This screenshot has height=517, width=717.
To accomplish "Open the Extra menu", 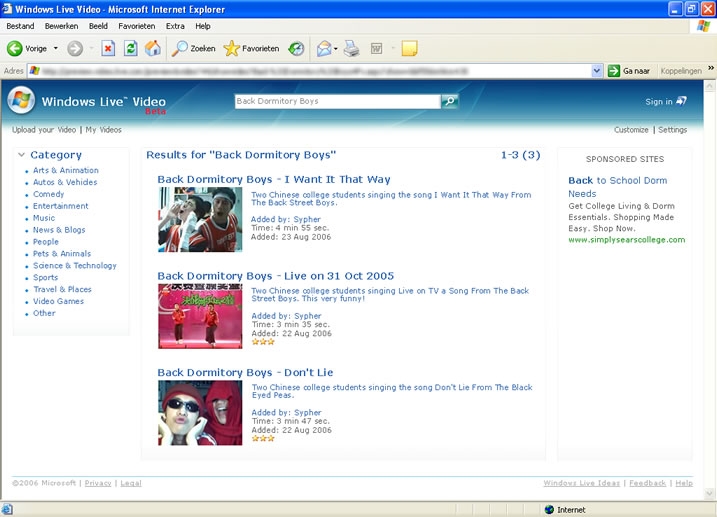I will point(175,26).
